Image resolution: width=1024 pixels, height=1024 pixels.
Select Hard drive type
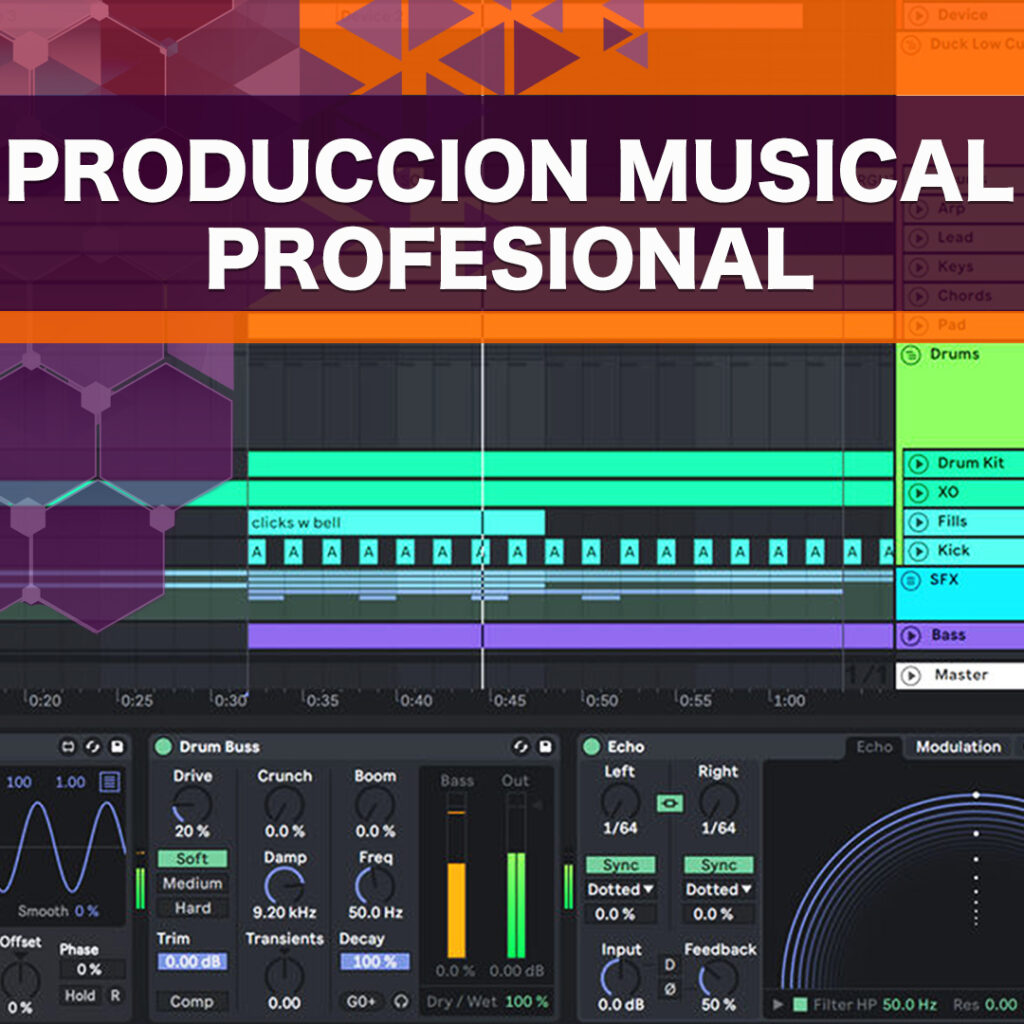(192, 908)
